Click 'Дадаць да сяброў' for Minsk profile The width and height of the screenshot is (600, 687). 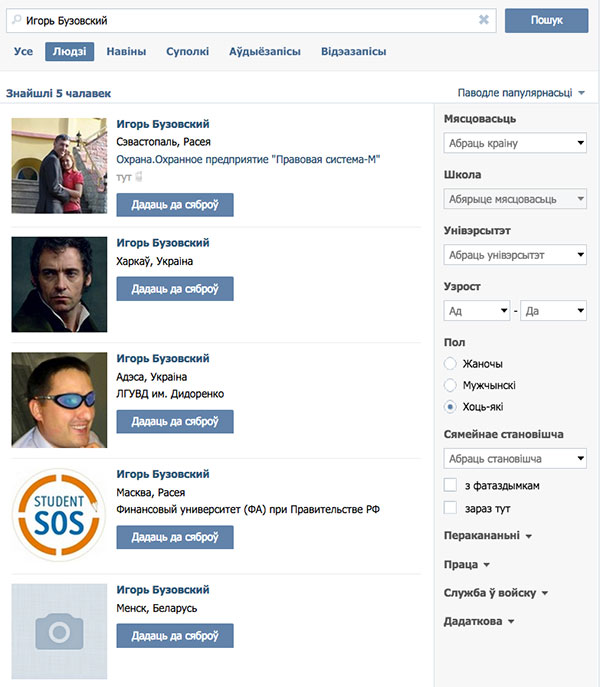point(175,636)
